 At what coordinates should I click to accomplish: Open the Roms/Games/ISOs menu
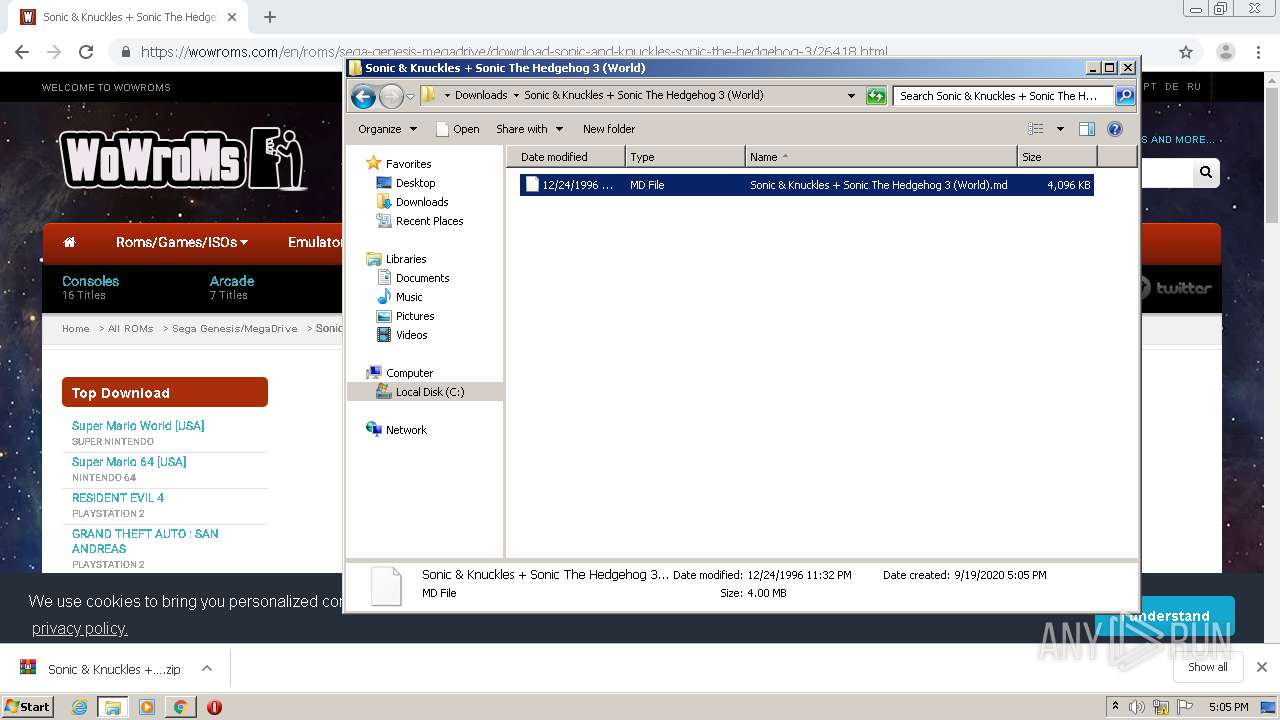coord(182,242)
